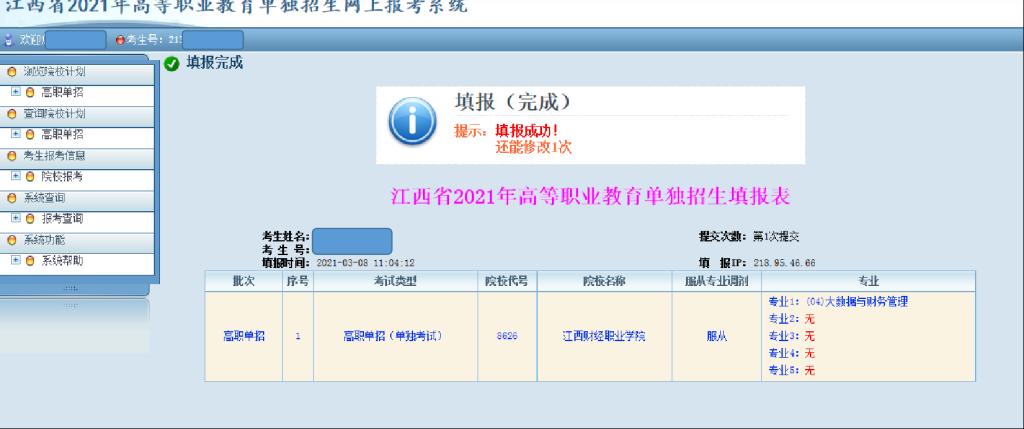Expand the plus box next to 院校报考

coord(15,177)
